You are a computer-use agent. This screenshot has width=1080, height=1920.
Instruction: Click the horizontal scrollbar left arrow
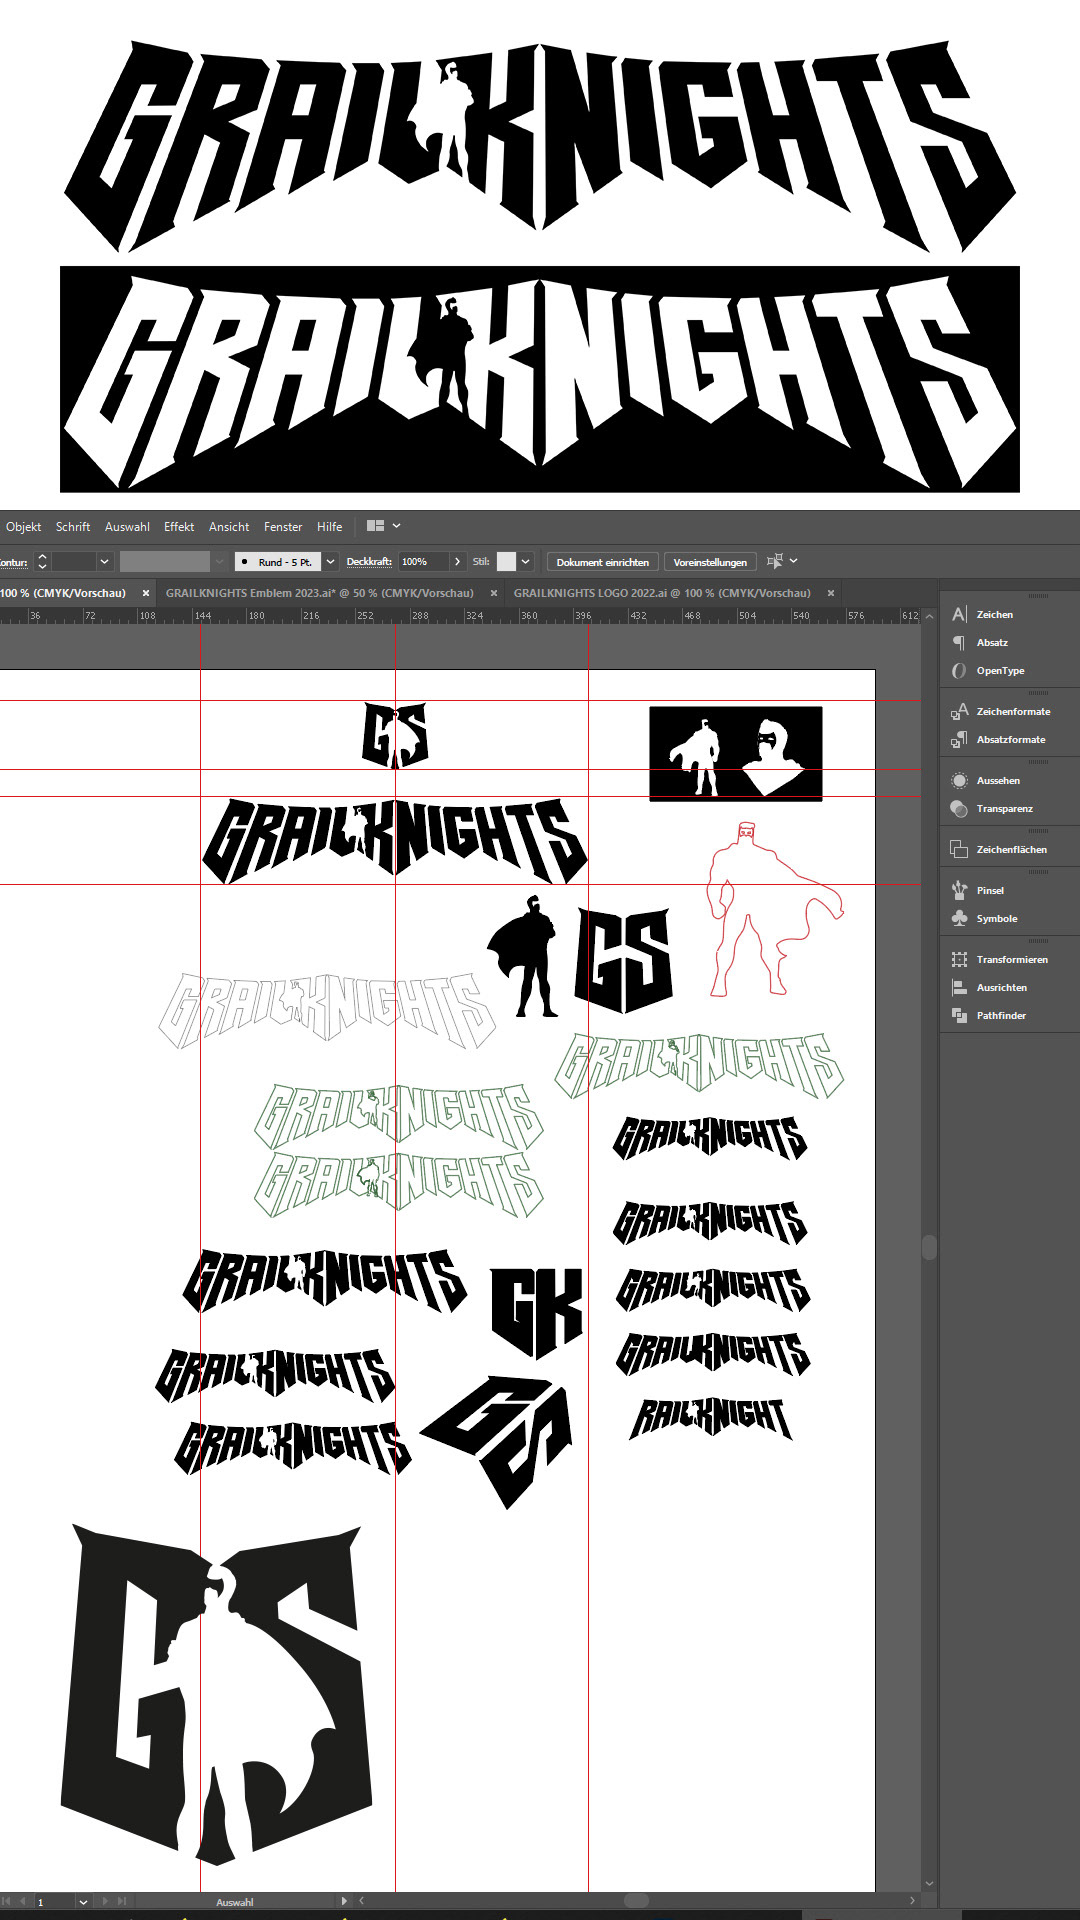coord(362,1901)
